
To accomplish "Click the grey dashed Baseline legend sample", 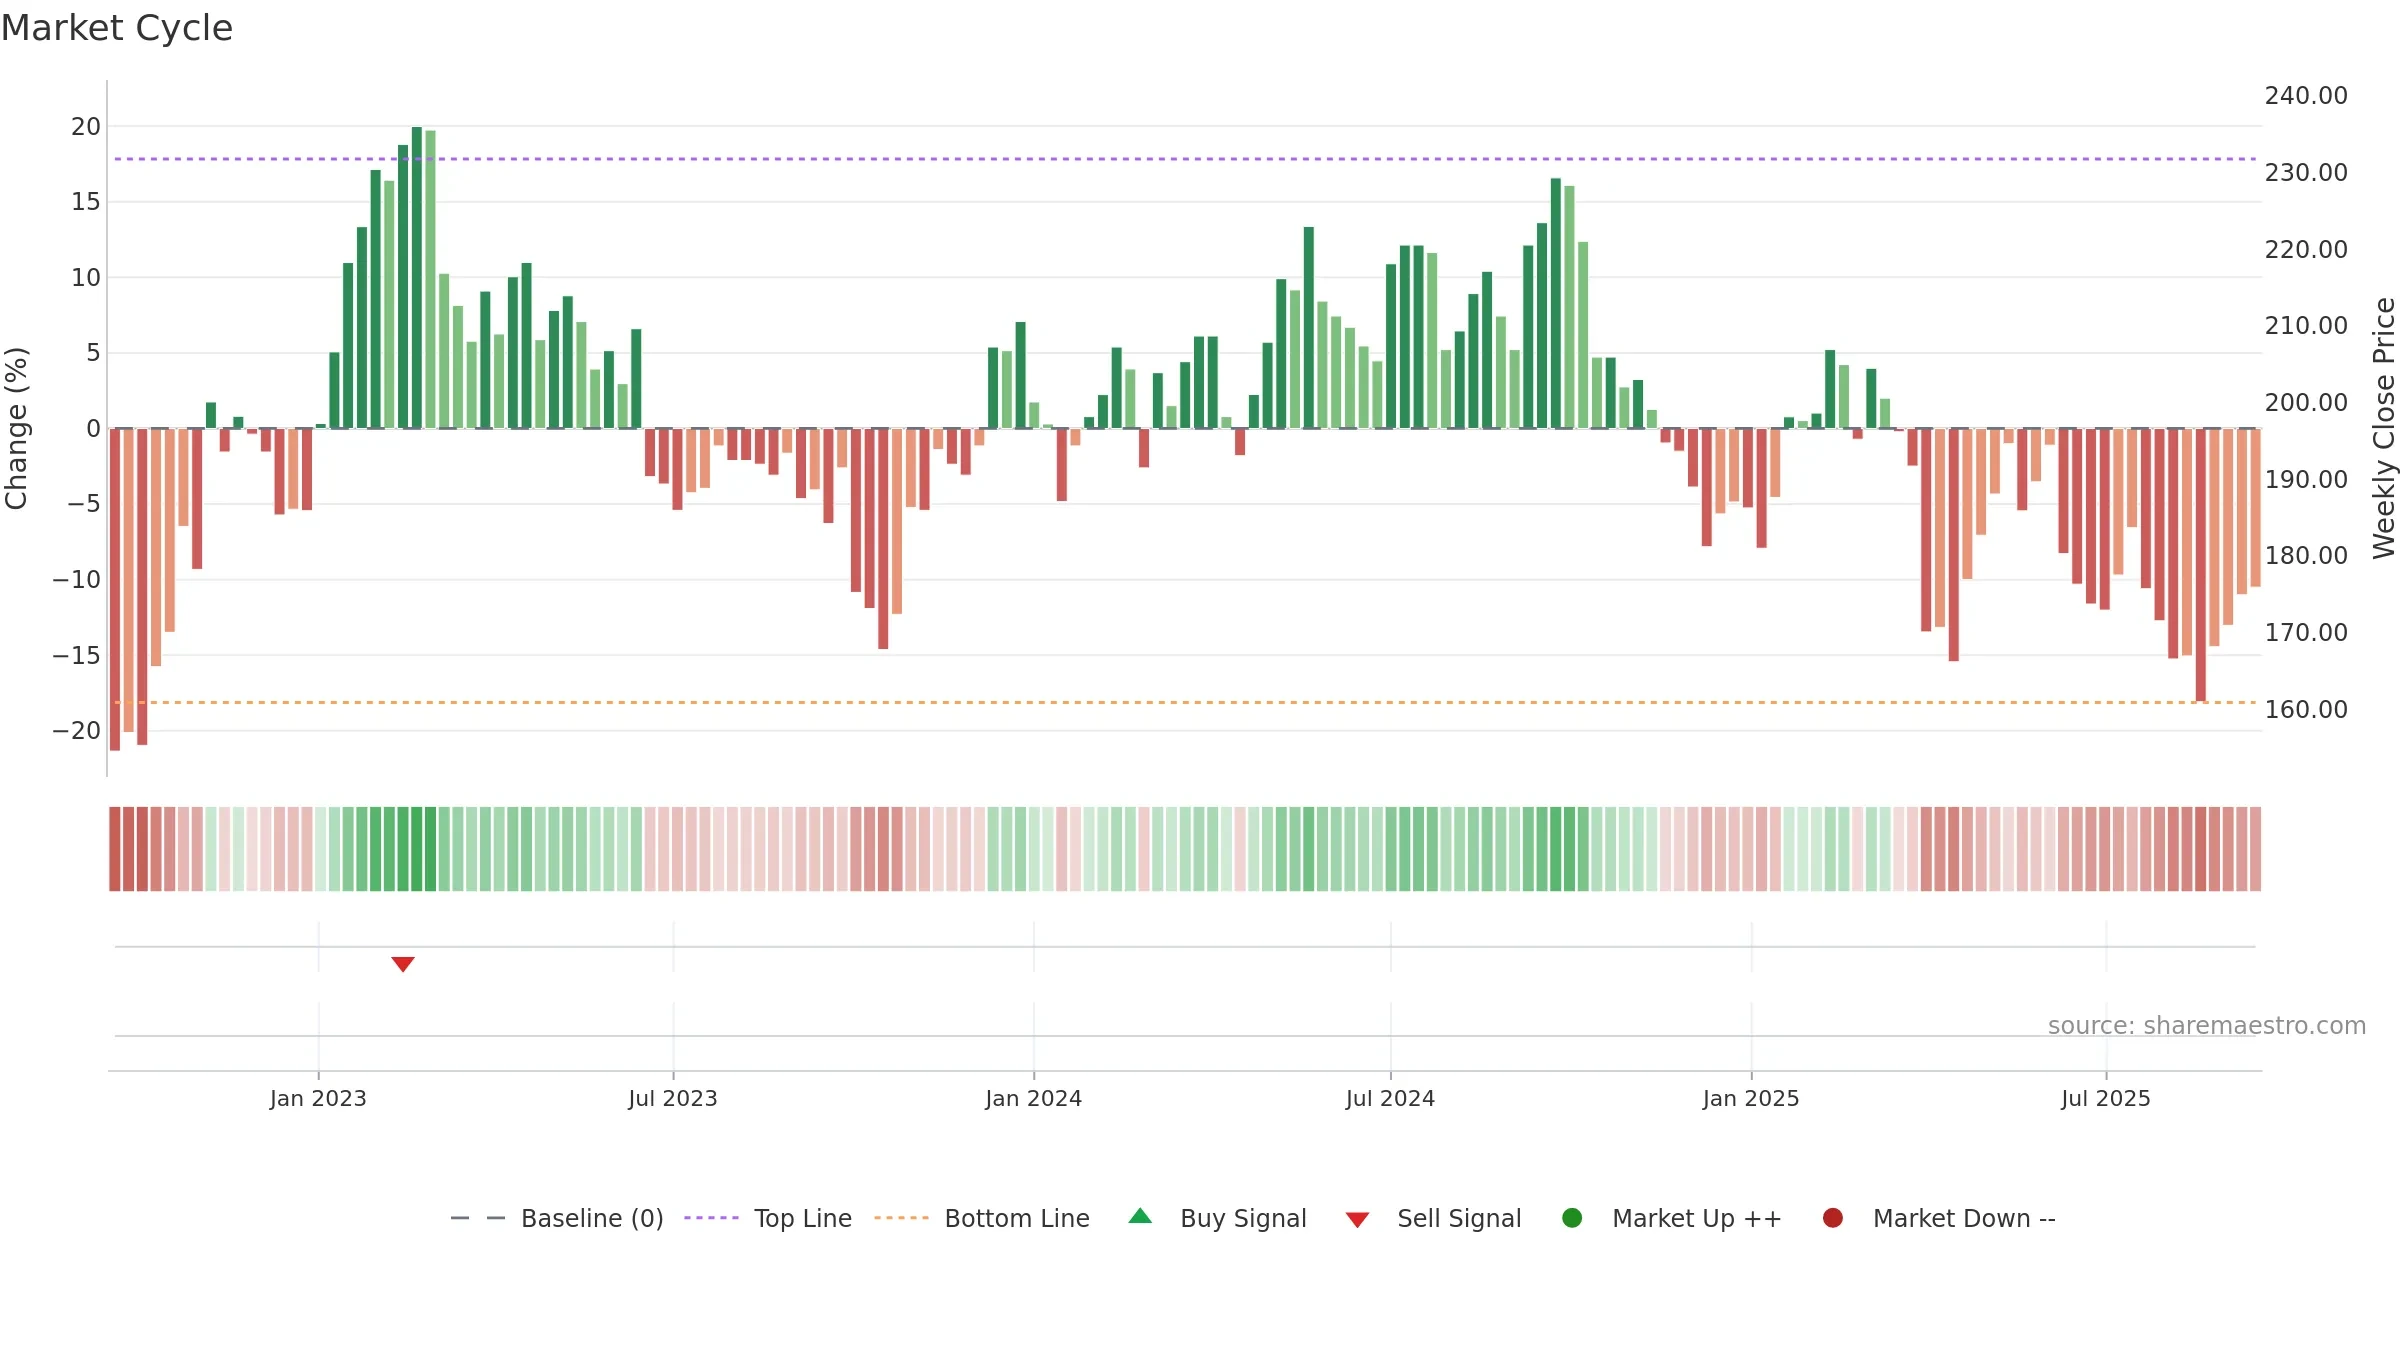I will (x=478, y=1218).
